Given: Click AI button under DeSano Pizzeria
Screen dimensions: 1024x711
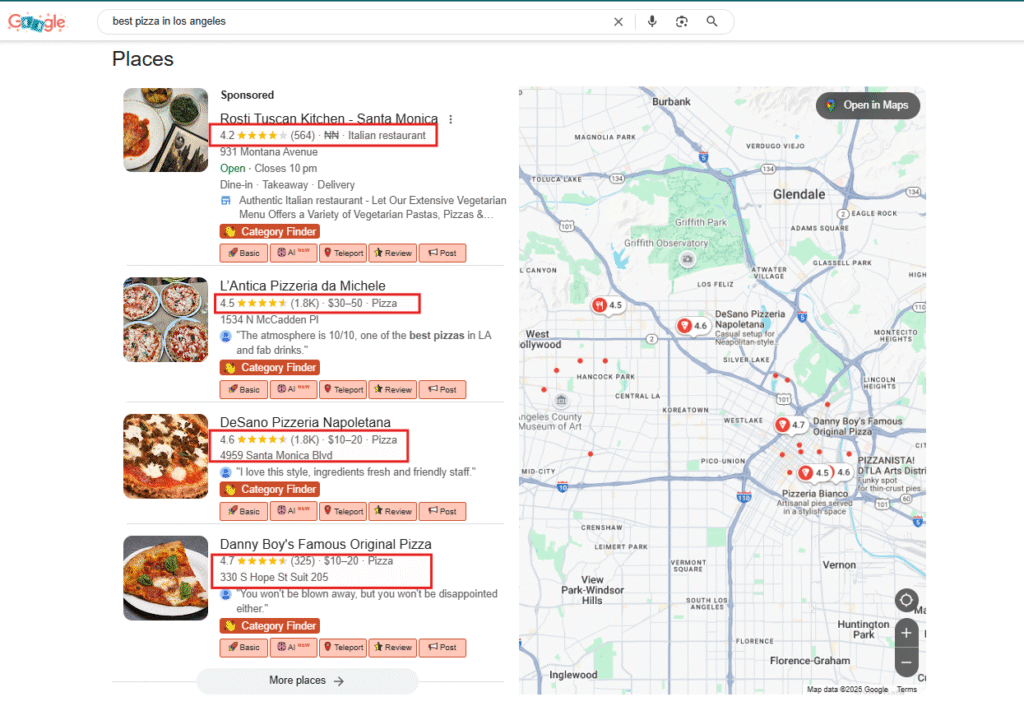Looking at the screenshot, I should [293, 511].
